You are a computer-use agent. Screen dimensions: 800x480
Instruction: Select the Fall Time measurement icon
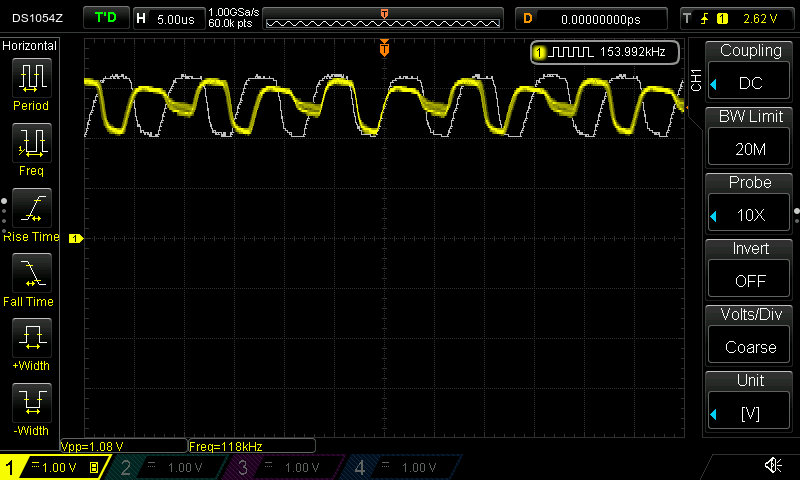(32, 272)
